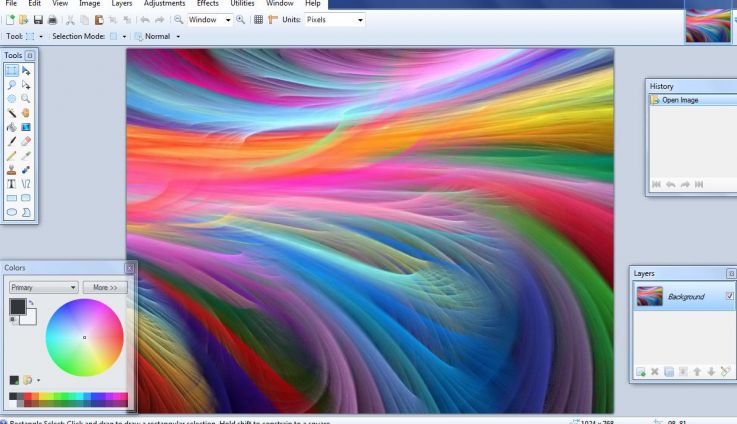
Task: Click the Paste clipboard icon
Action: [x=99, y=20]
